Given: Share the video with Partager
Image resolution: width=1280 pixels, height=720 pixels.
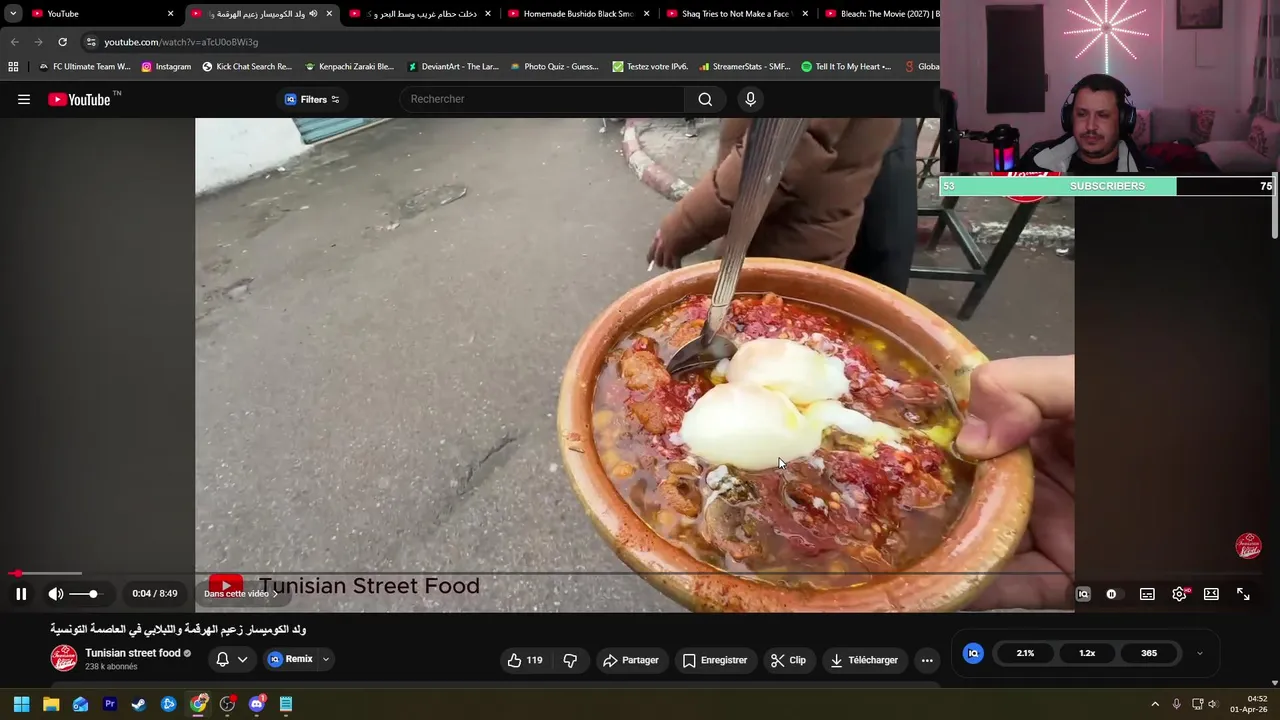Looking at the screenshot, I should [x=630, y=660].
